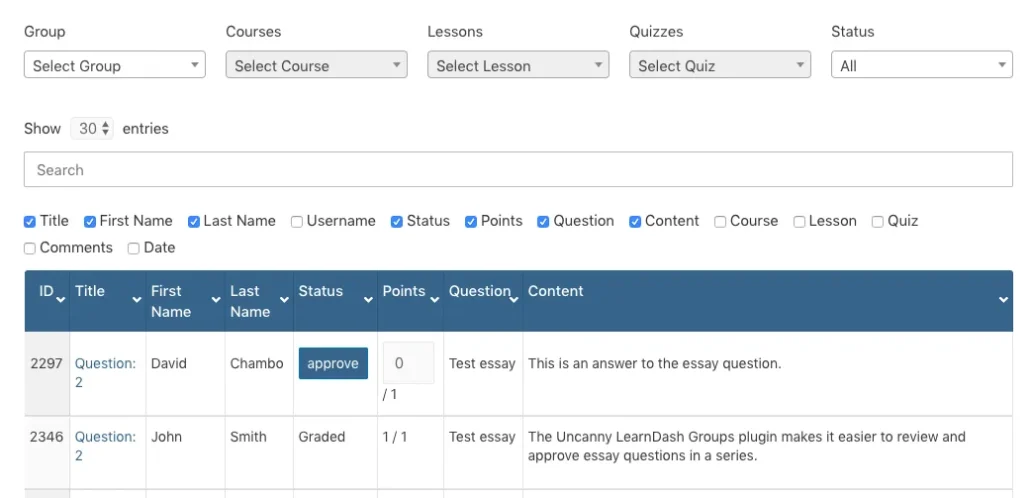Click the sort arrow in Title column header
The image size is (1030, 498).
(x=137, y=299)
